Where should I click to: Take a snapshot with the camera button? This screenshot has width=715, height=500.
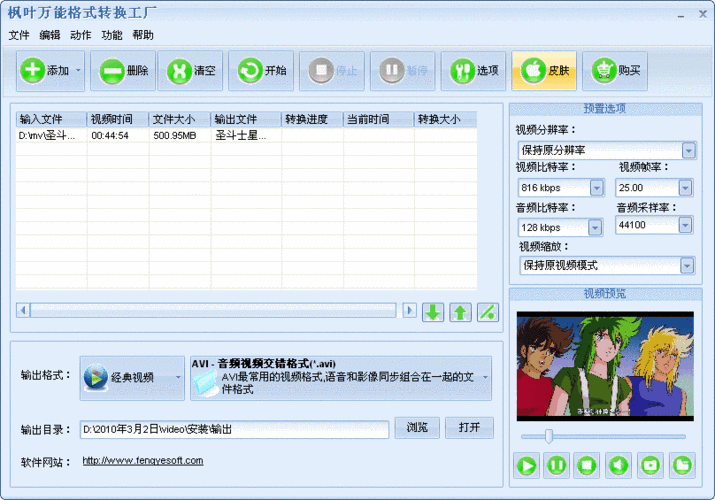click(650, 465)
